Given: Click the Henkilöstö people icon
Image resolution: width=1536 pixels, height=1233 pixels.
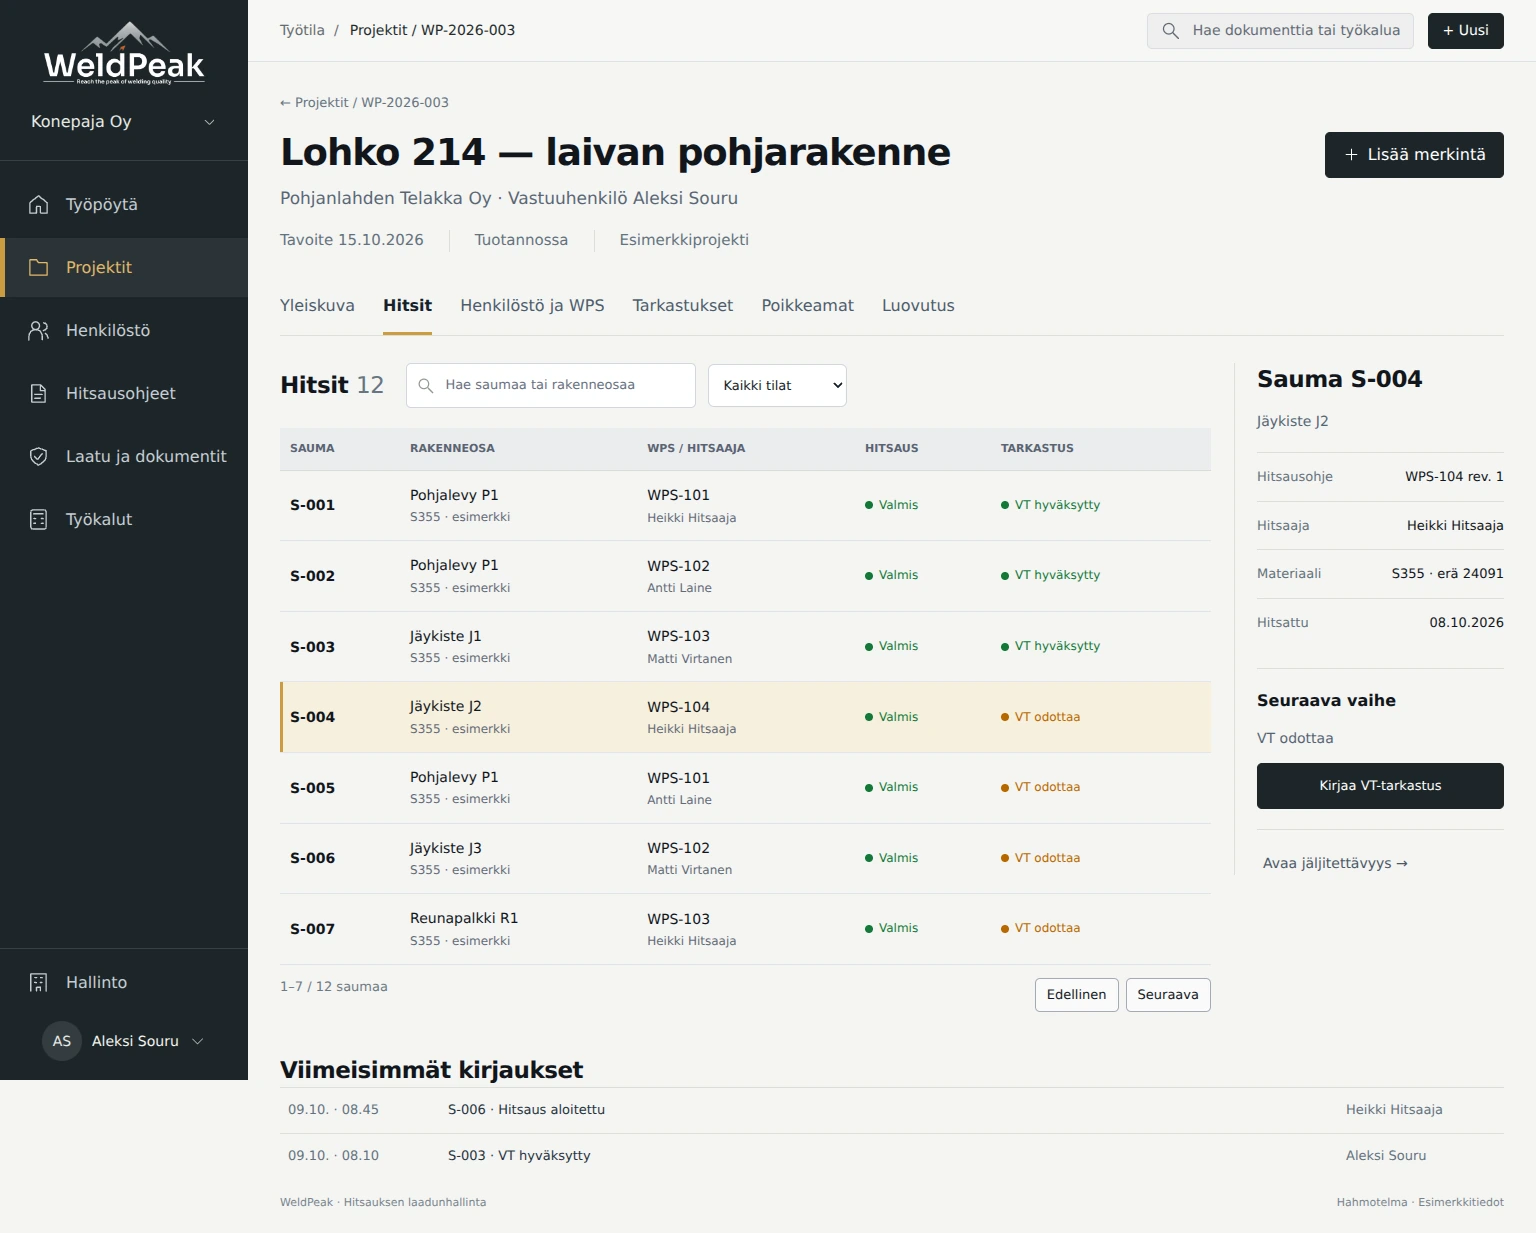Looking at the screenshot, I should coord(38,331).
